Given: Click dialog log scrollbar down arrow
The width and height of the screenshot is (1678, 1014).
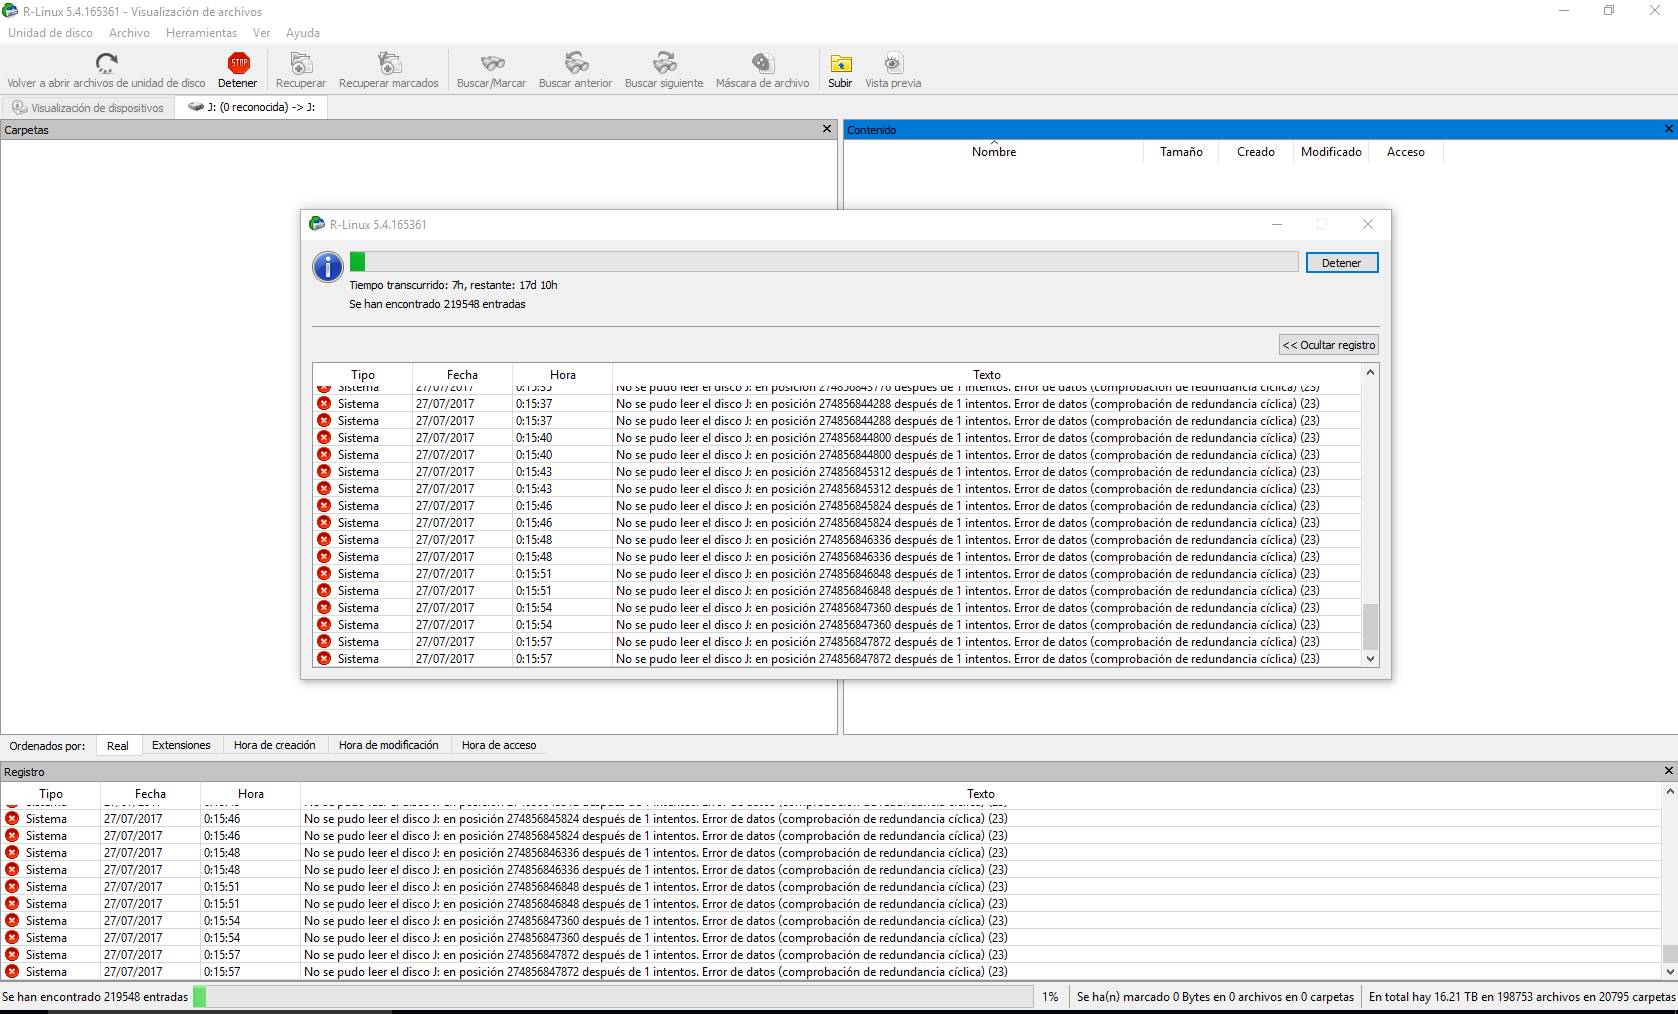Looking at the screenshot, I should point(1370,659).
